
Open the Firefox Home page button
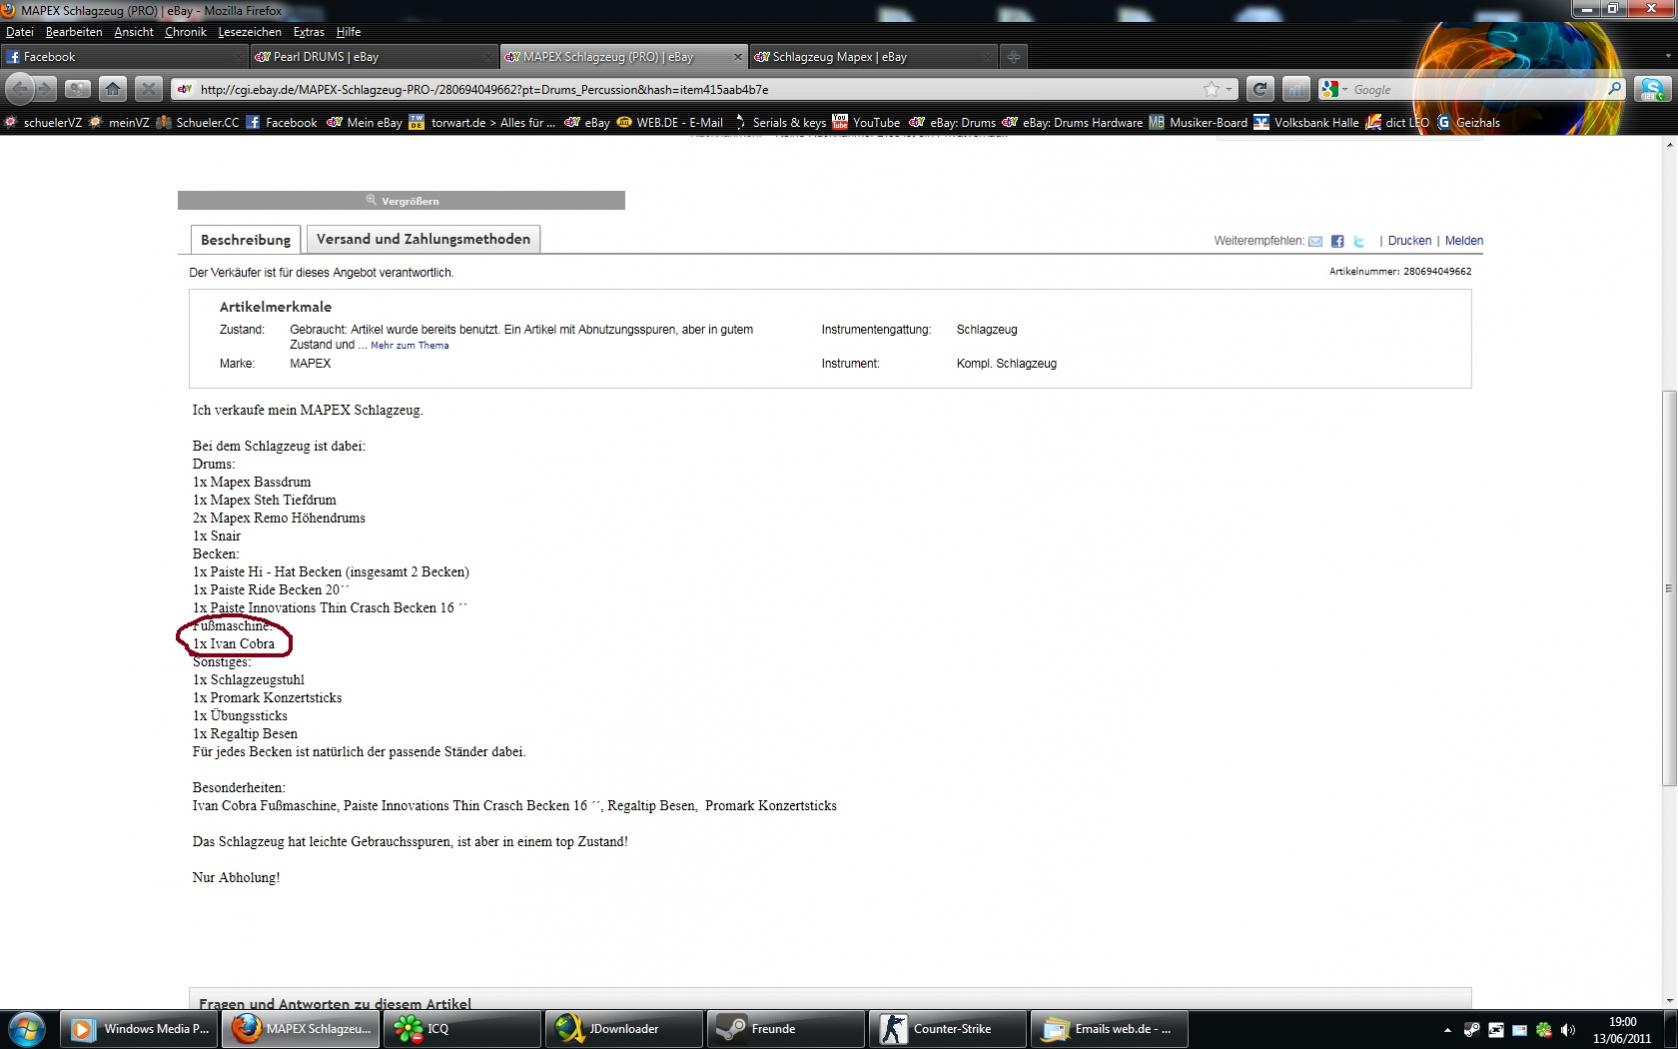(x=113, y=89)
